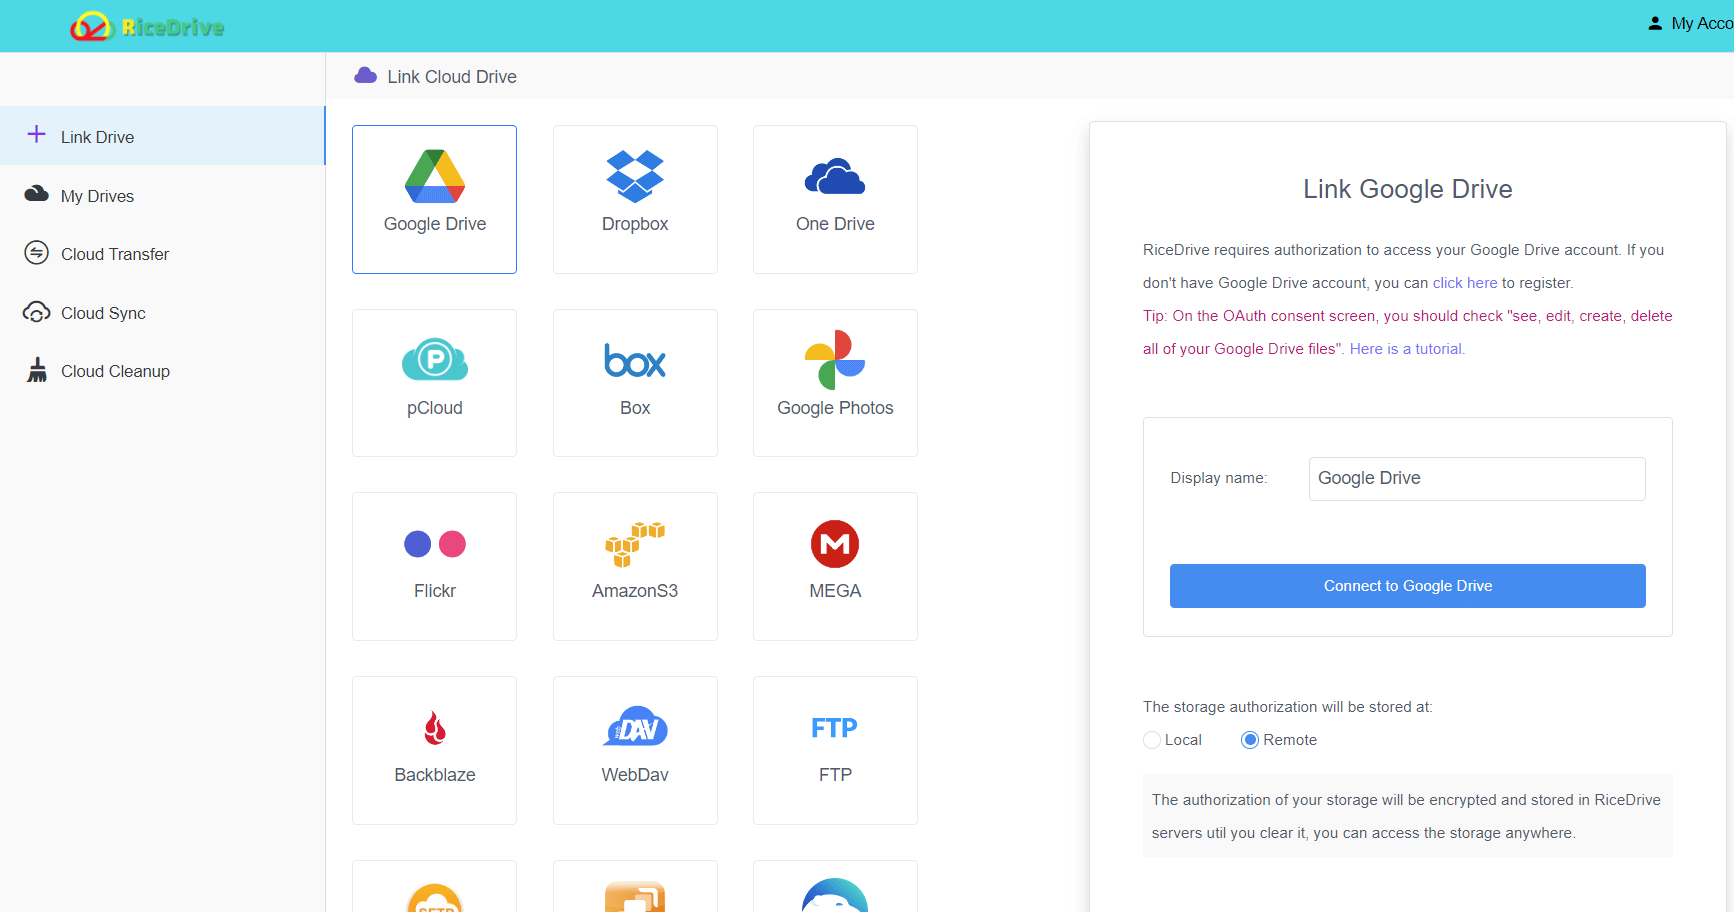Choose the Dropbox card
This screenshot has width=1734, height=912.
point(635,199)
